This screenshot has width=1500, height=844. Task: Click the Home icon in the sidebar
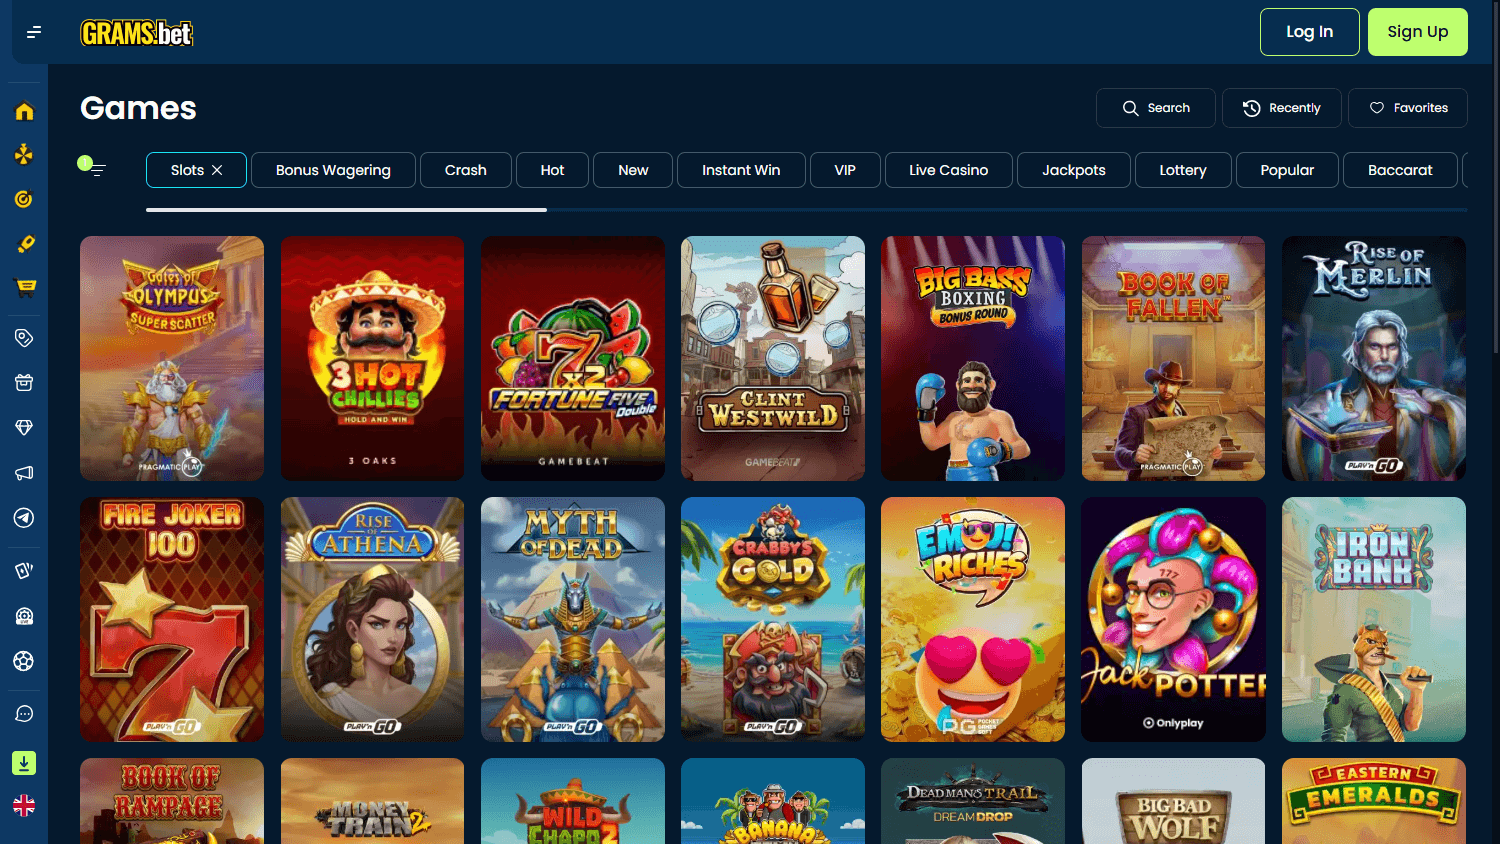pyautogui.click(x=24, y=110)
